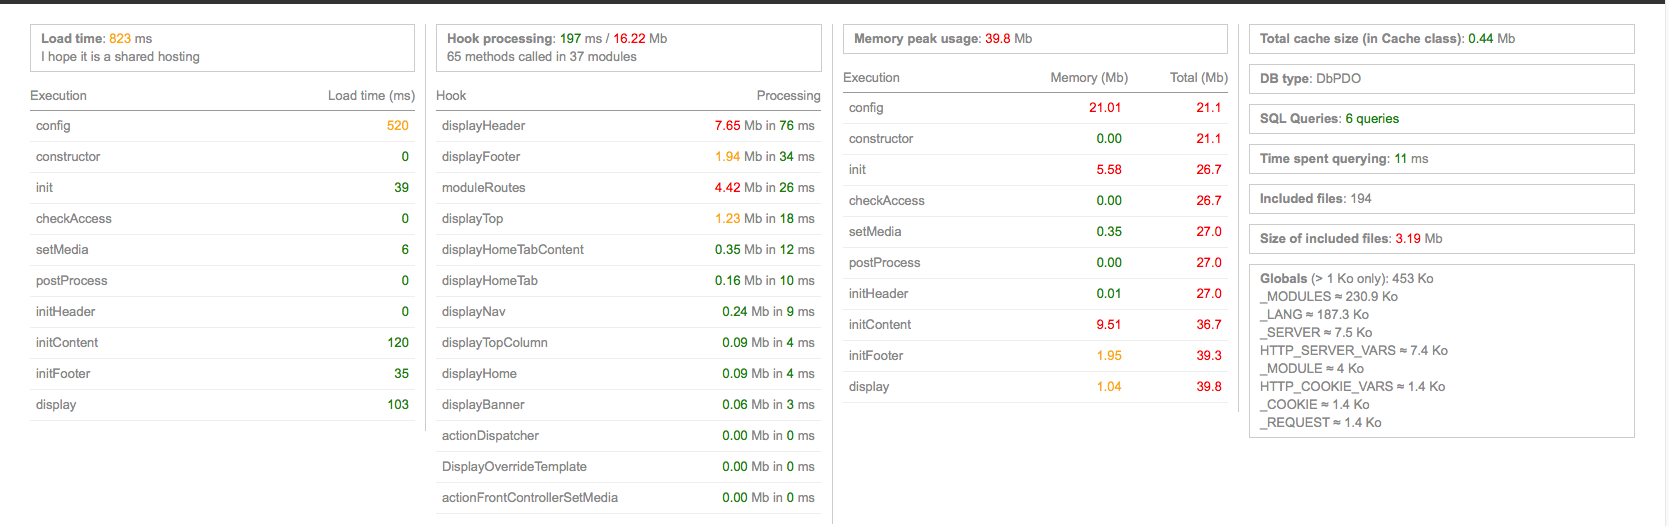Viewport: 1669px width, 526px height.
Task: Click the Load time 823 ms summary box
Action: pyautogui.click(x=222, y=48)
